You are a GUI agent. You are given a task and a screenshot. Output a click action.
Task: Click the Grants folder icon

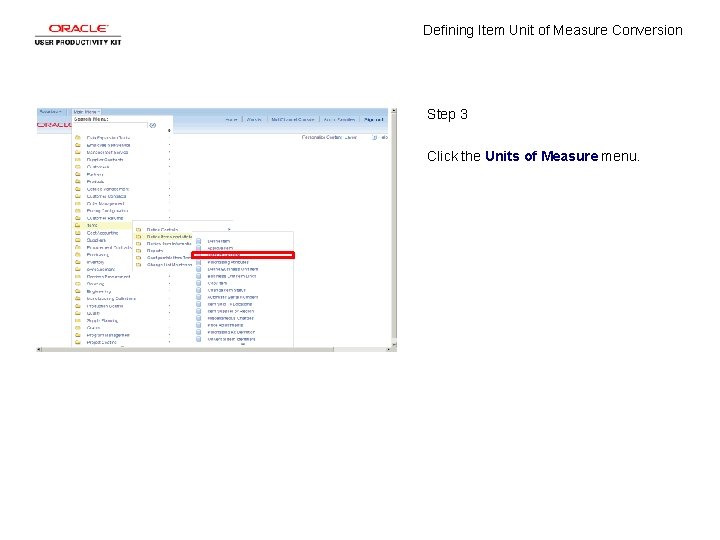click(78, 328)
